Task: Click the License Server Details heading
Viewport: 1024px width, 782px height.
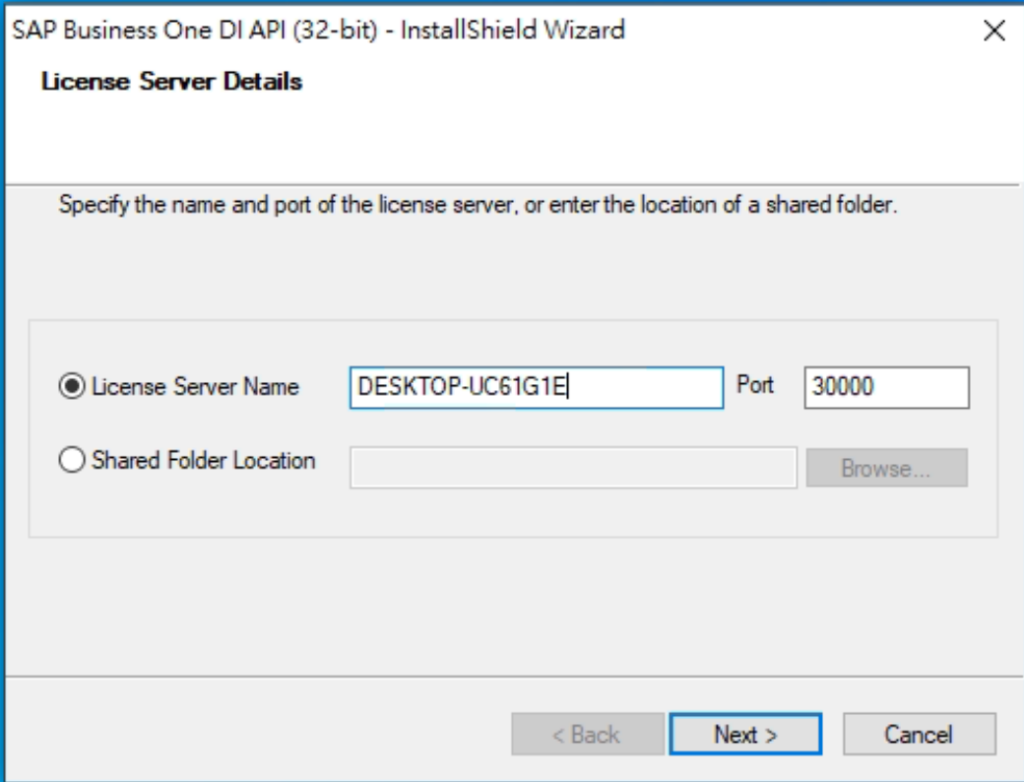Action: (x=171, y=82)
